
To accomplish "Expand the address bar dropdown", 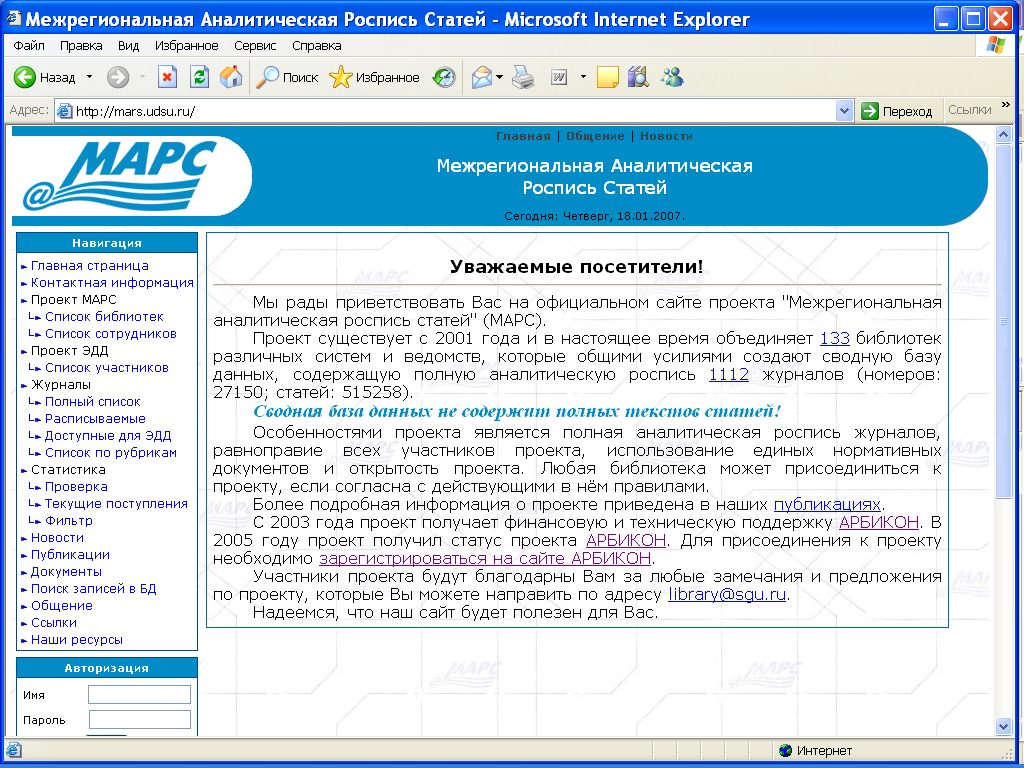I will [844, 111].
